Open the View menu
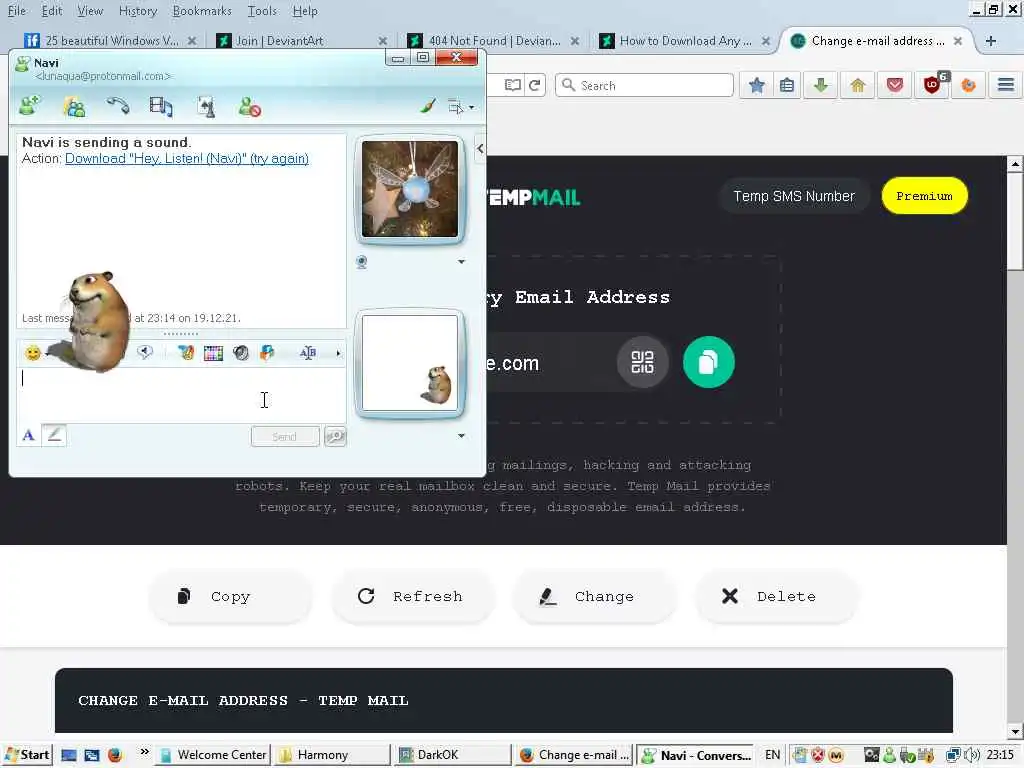Viewport: 1024px width, 768px height. tap(90, 11)
